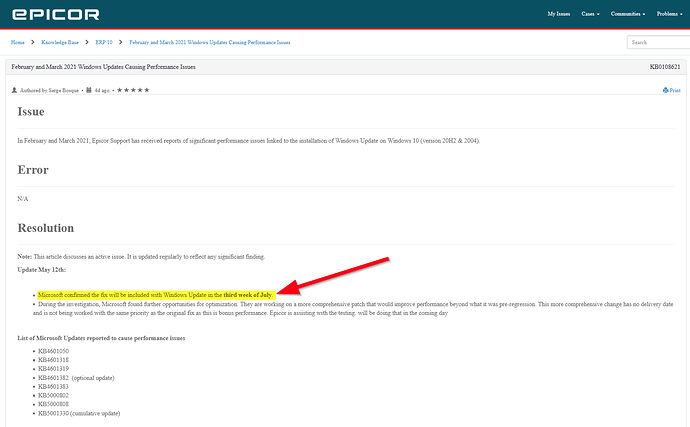The width and height of the screenshot is (690, 427).
Task: Expand the Cases dropdown menu
Action: click(590, 14)
